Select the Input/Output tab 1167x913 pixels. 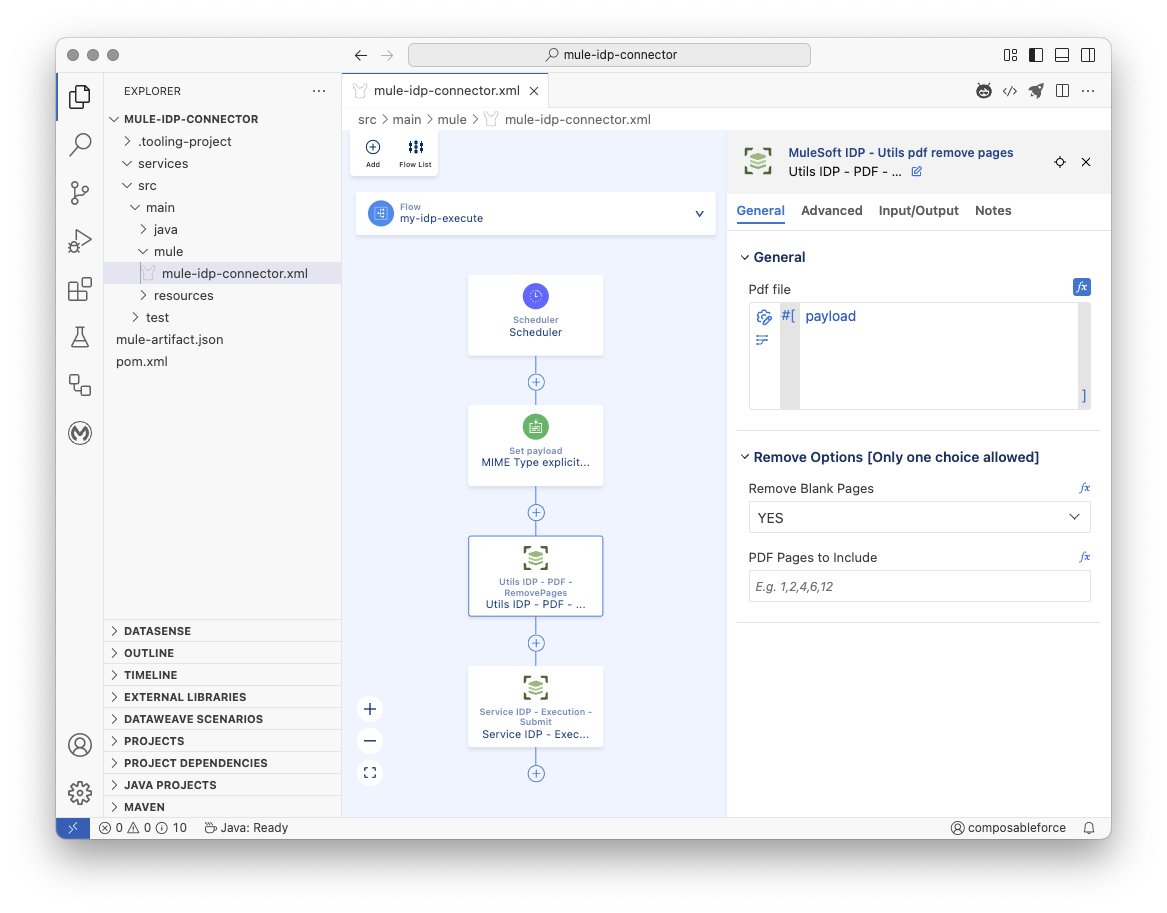[918, 211]
